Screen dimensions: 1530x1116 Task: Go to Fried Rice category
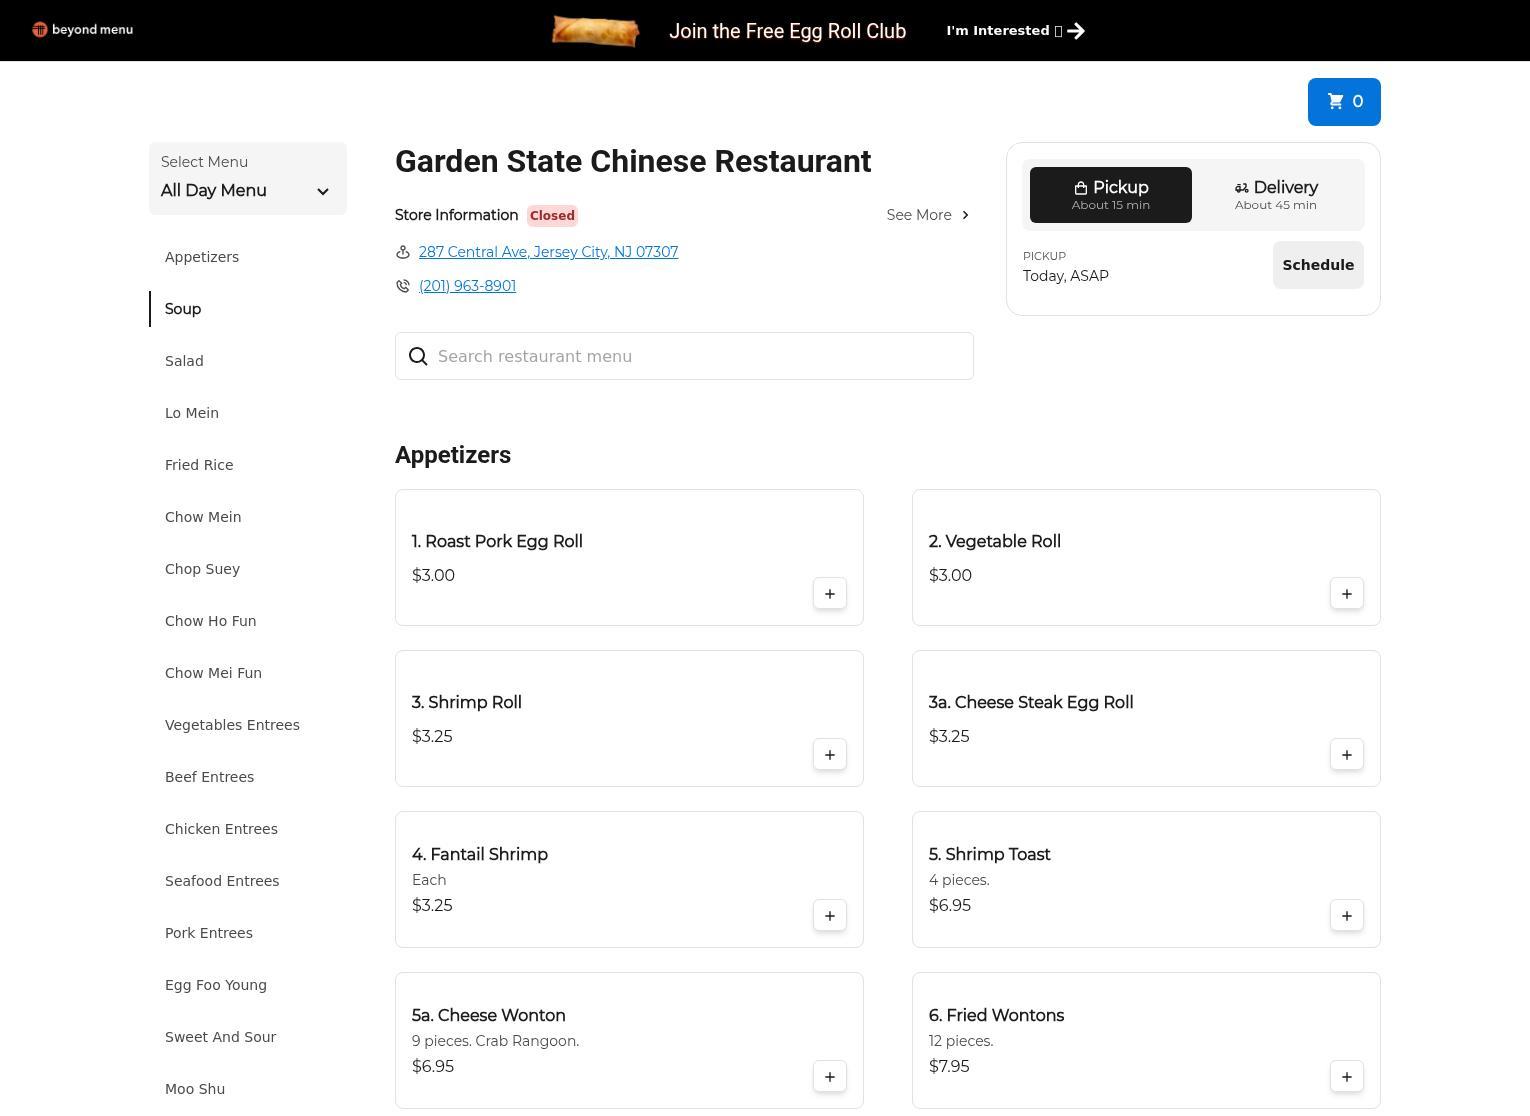199,465
